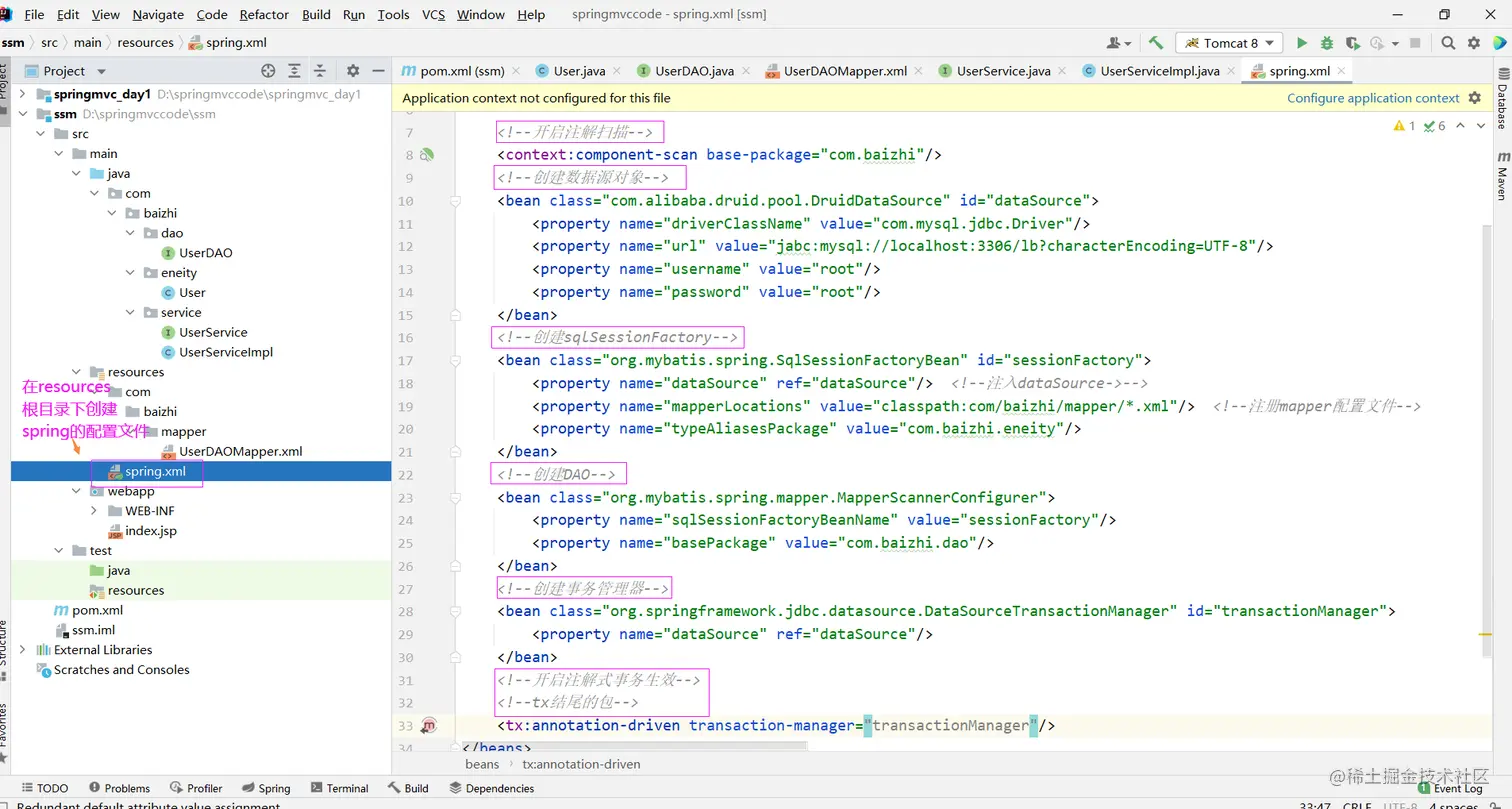Open the Event Log button

1448,788
